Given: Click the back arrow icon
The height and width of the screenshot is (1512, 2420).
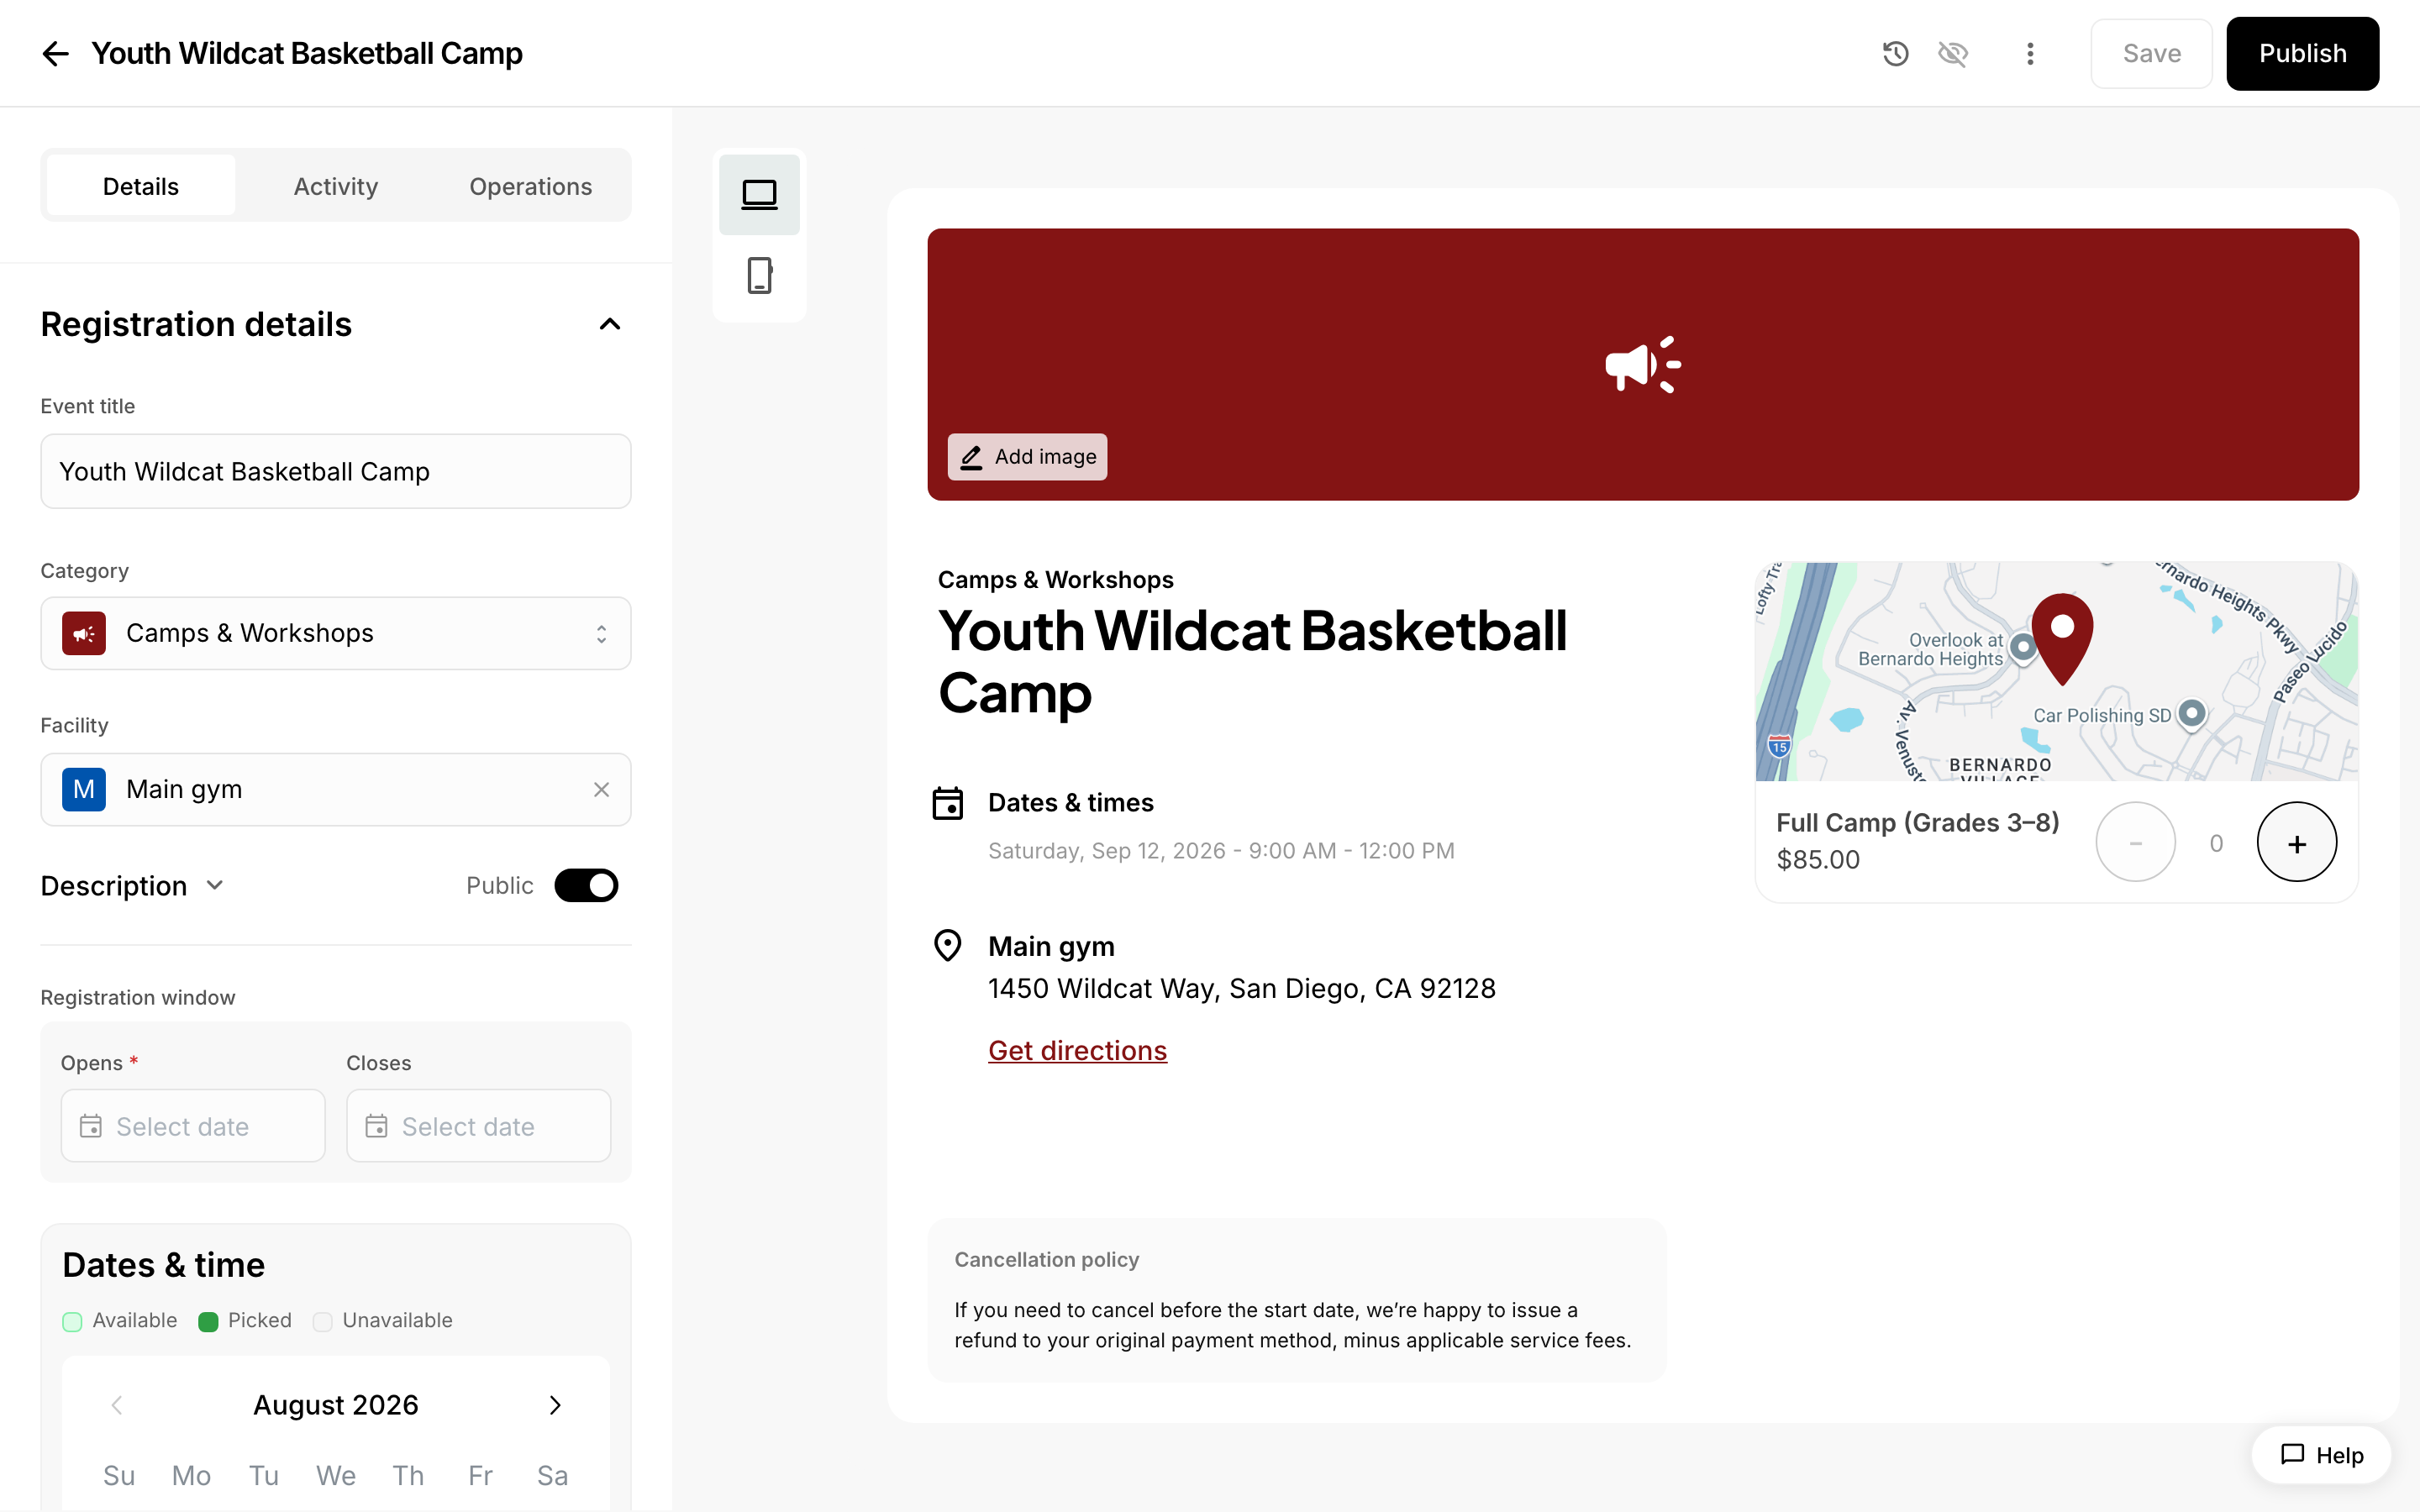Looking at the screenshot, I should pos(55,54).
